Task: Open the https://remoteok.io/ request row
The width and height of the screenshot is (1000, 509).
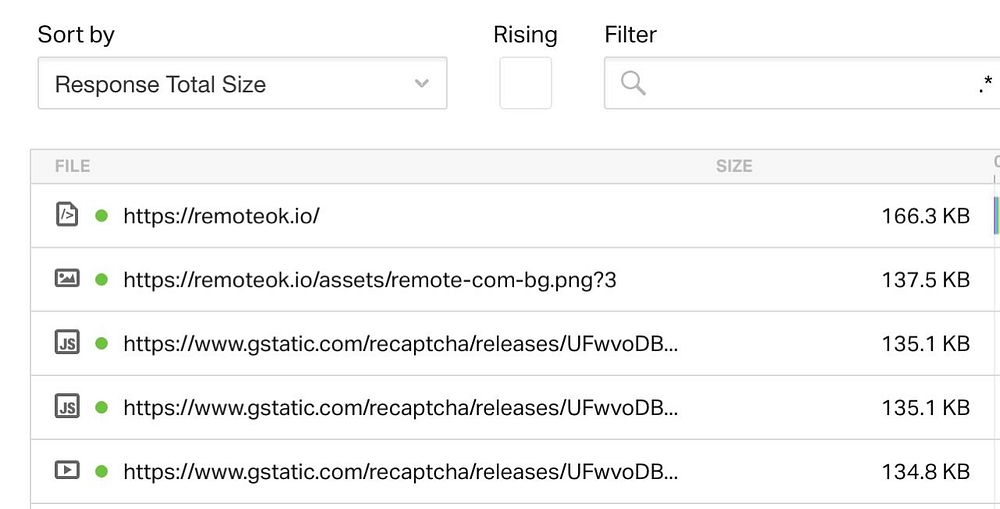Action: (x=221, y=215)
